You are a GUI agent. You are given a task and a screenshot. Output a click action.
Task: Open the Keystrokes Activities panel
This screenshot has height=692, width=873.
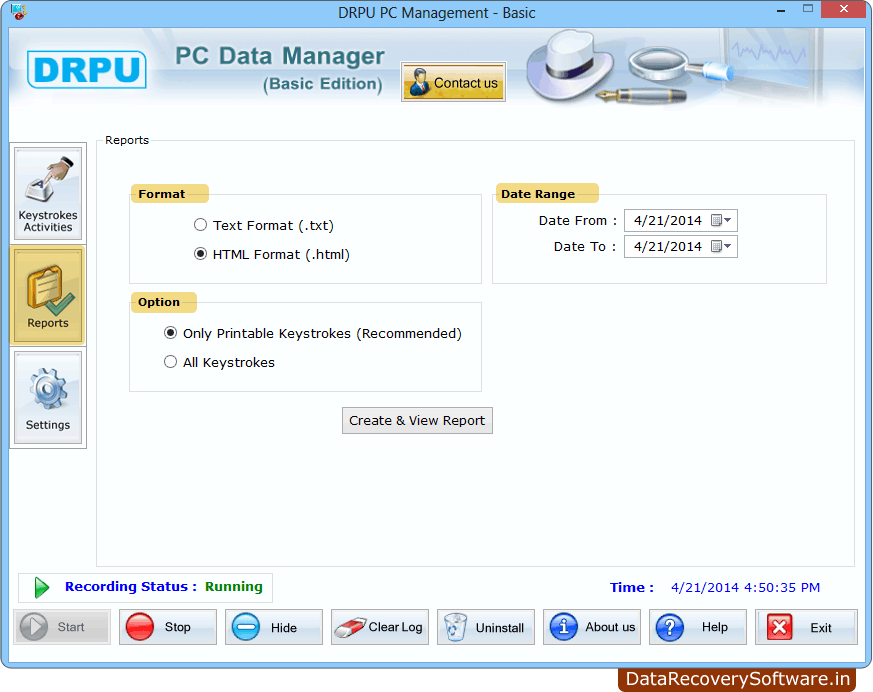[x=48, y=193]
